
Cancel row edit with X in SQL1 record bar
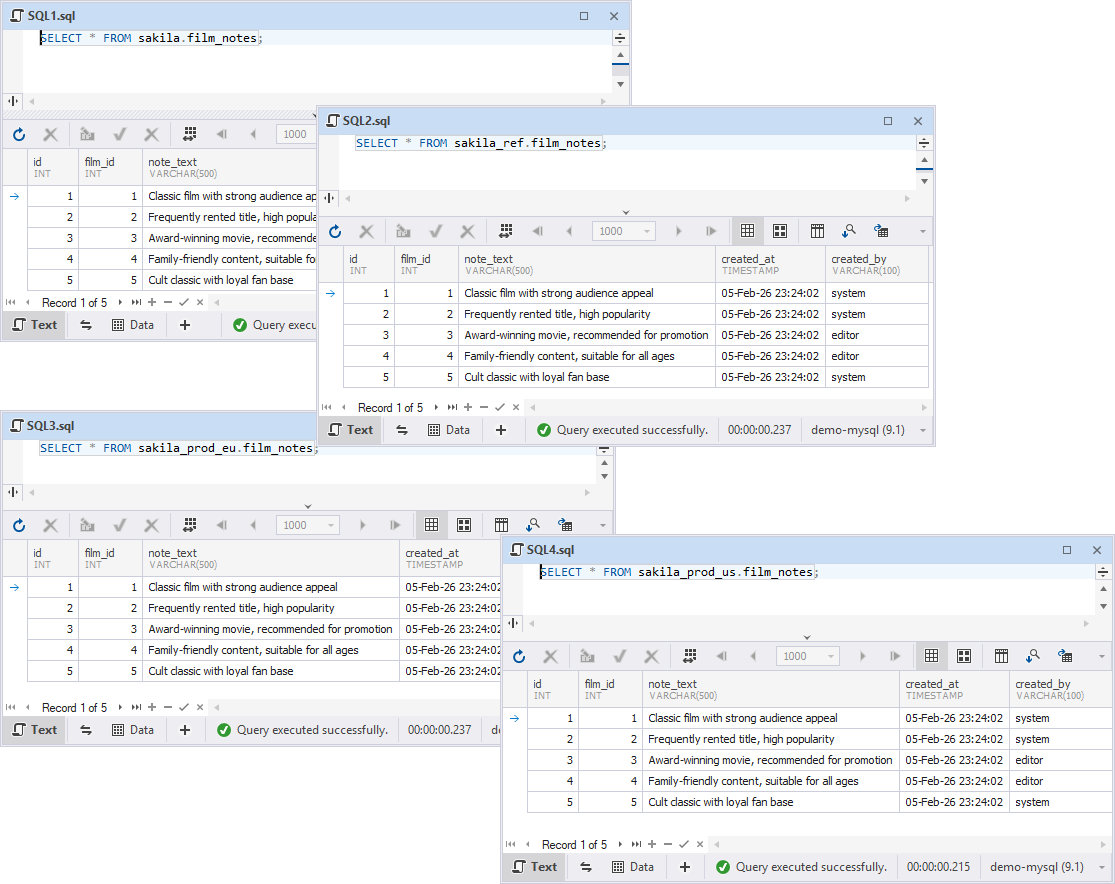point(199,302)
